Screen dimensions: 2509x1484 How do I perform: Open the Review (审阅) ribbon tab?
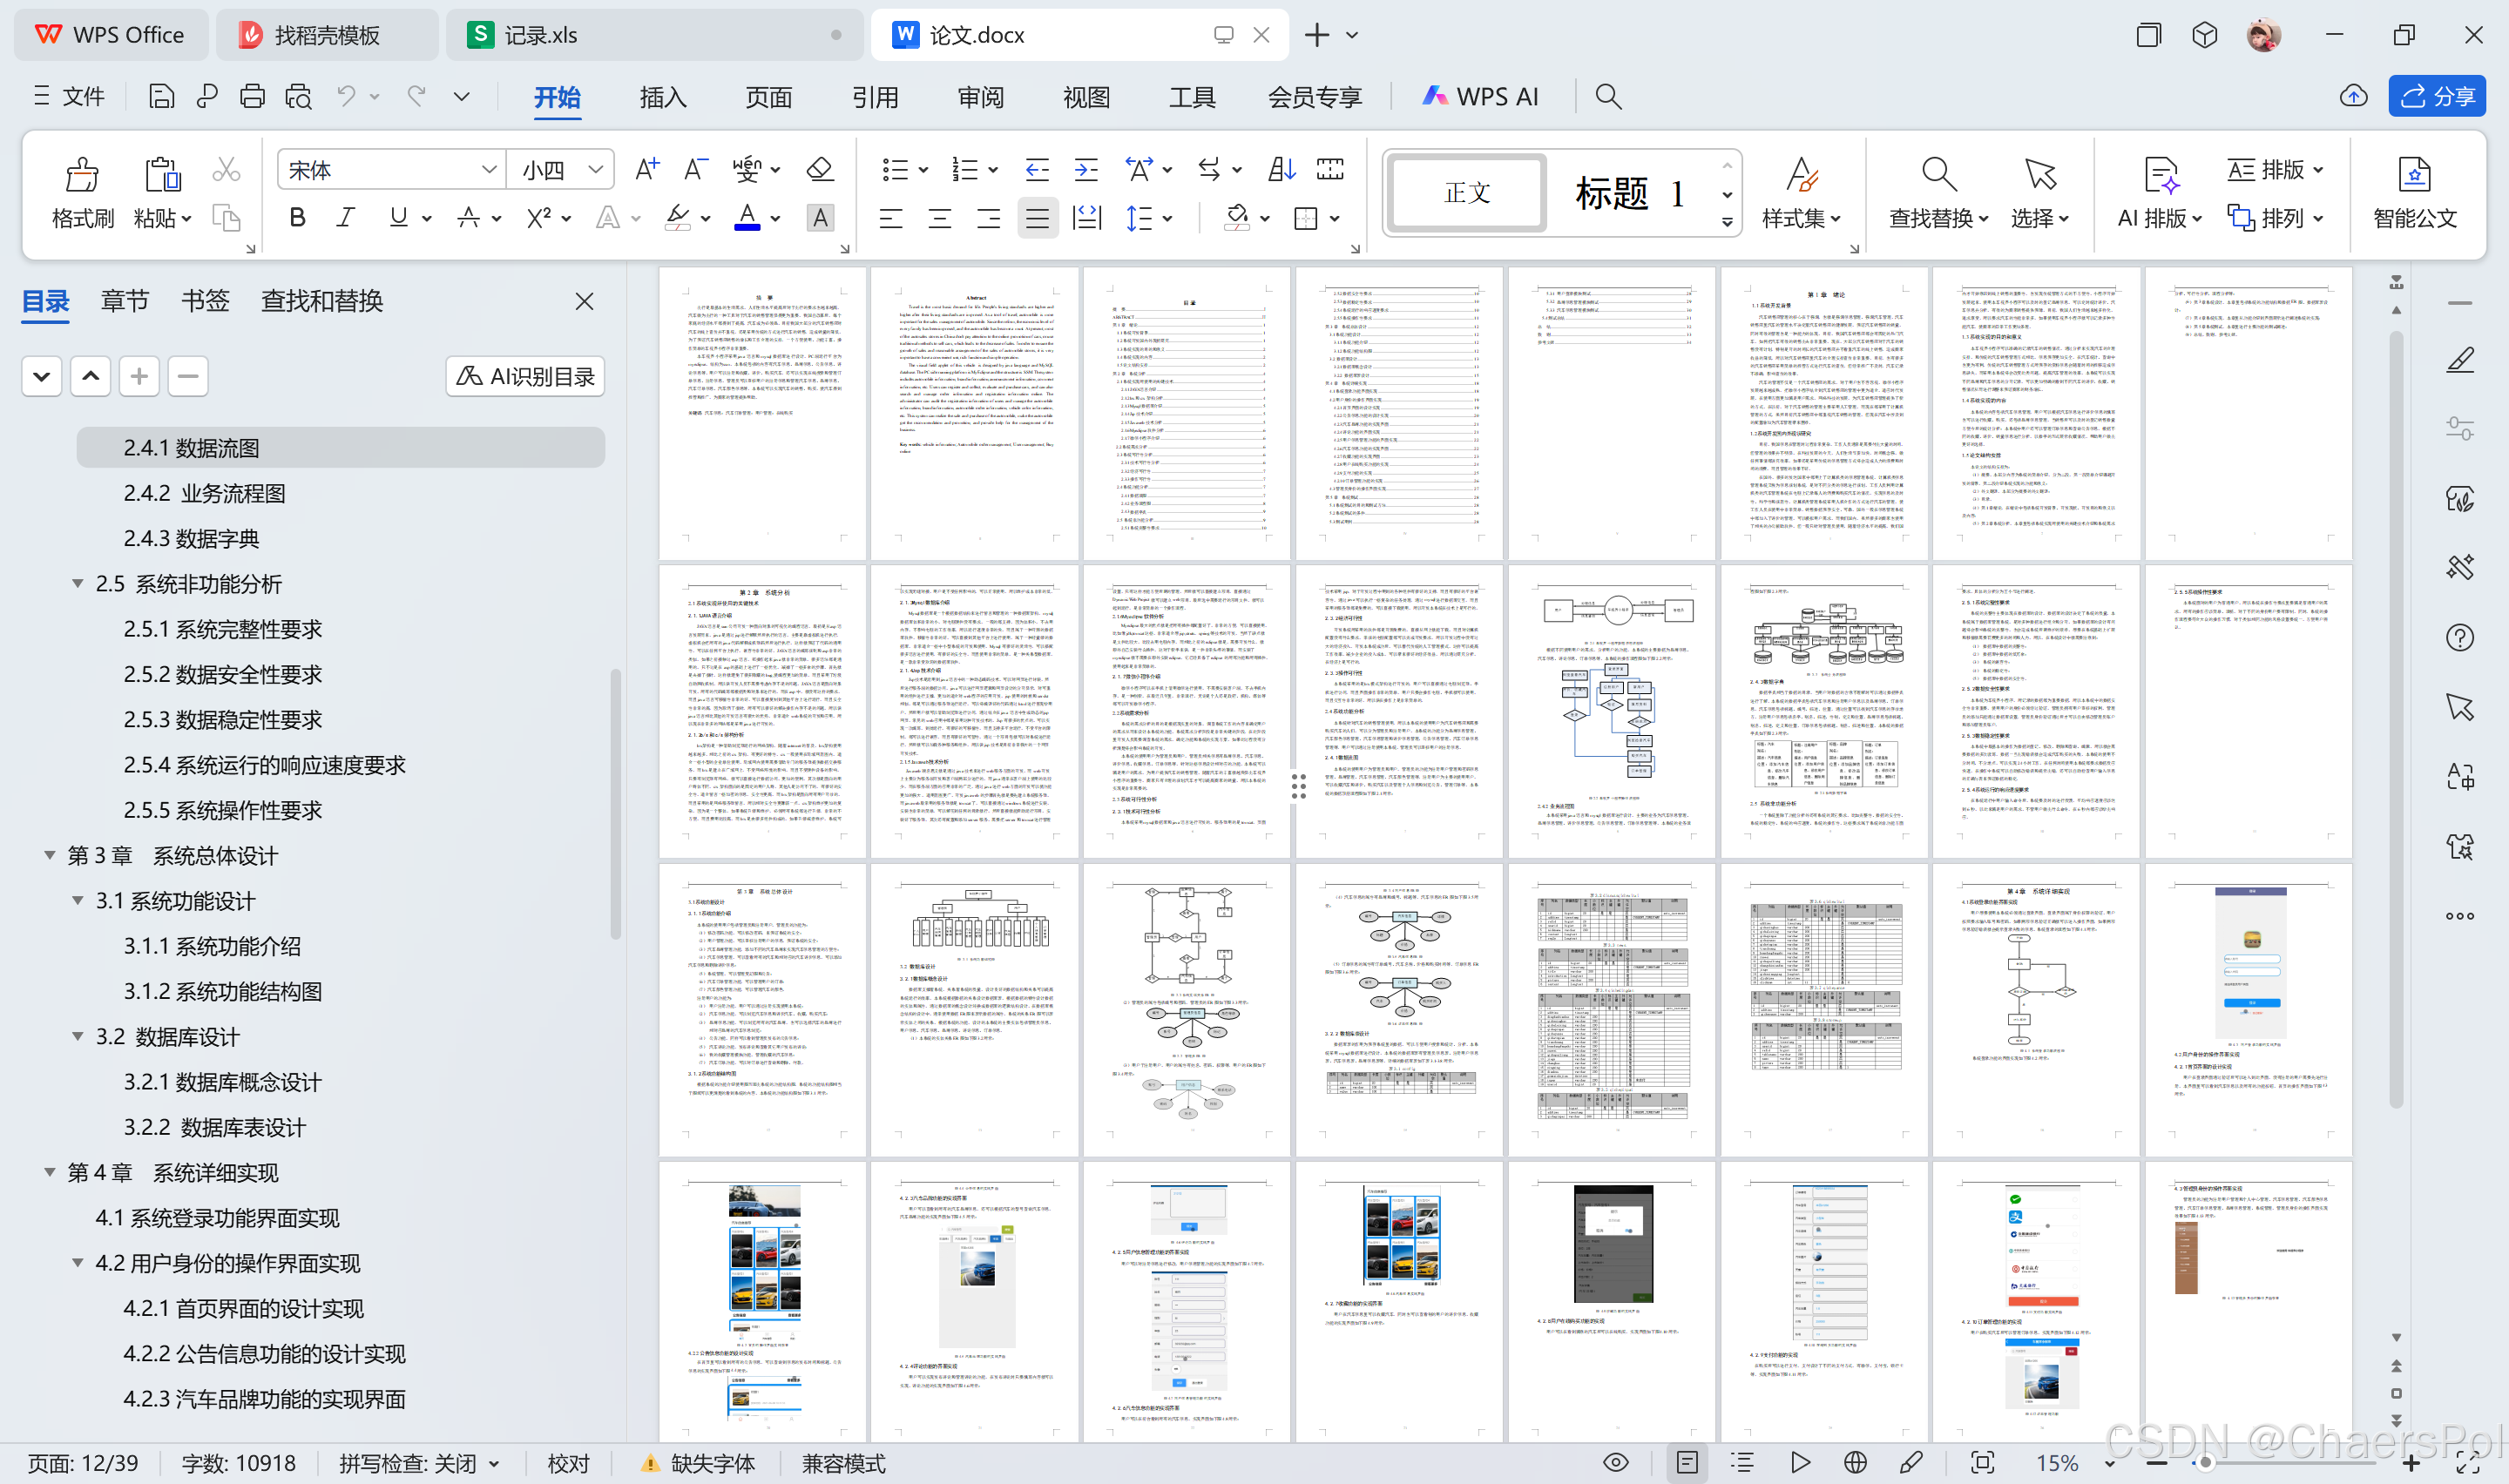point(981,97)
